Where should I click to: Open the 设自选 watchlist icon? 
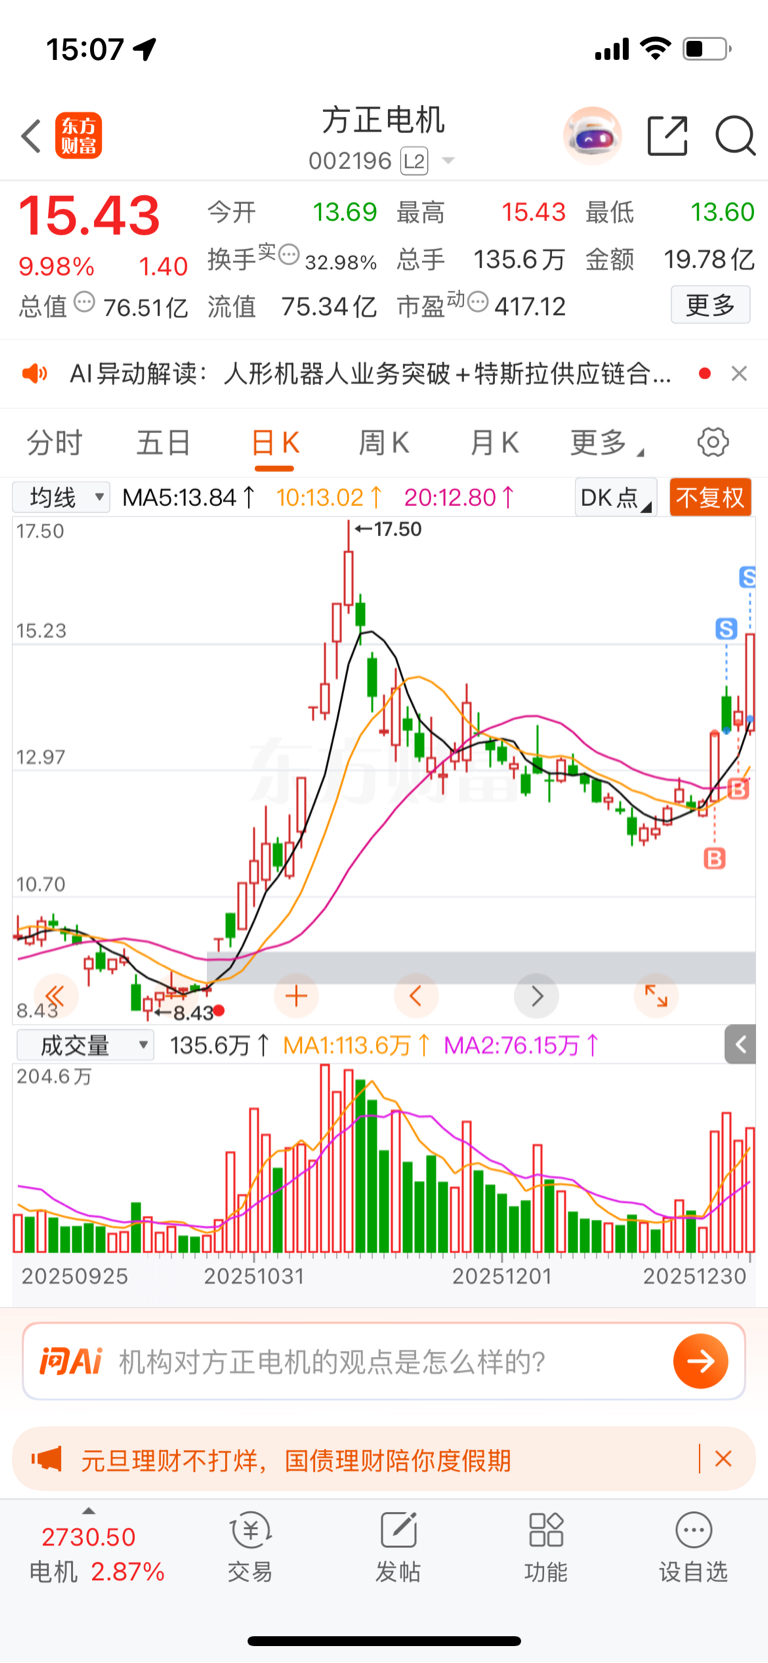[x=693, y=1548]
